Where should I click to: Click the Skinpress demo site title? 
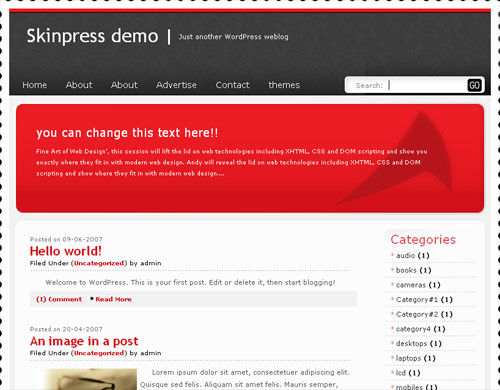click(x=92, y=36)
